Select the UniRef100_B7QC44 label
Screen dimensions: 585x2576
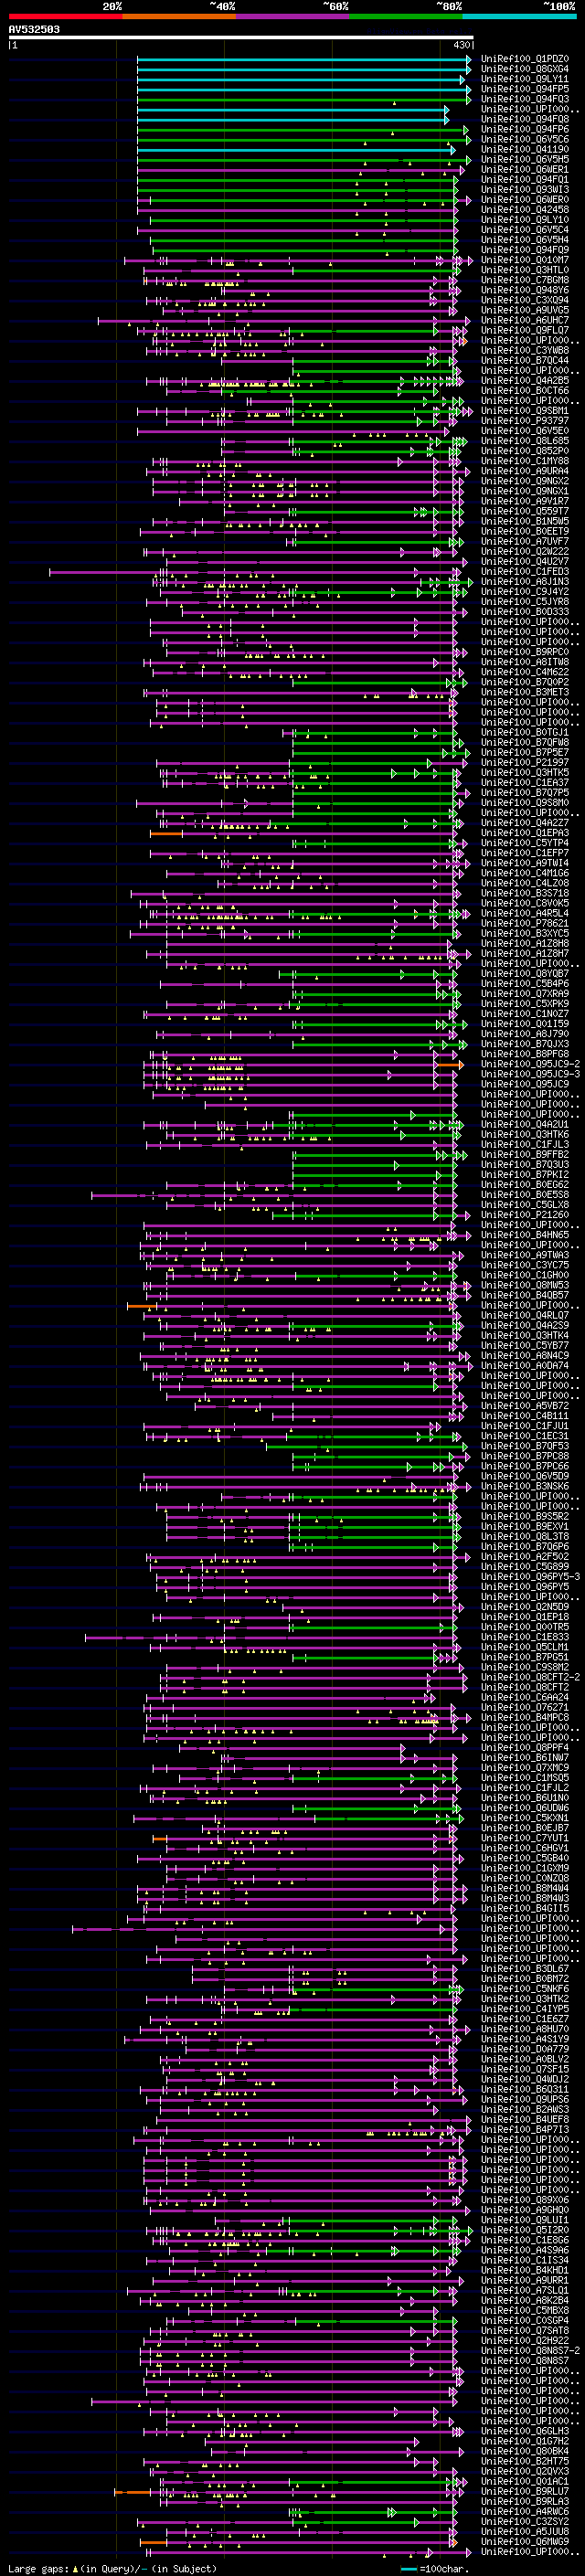coord(525,360)
